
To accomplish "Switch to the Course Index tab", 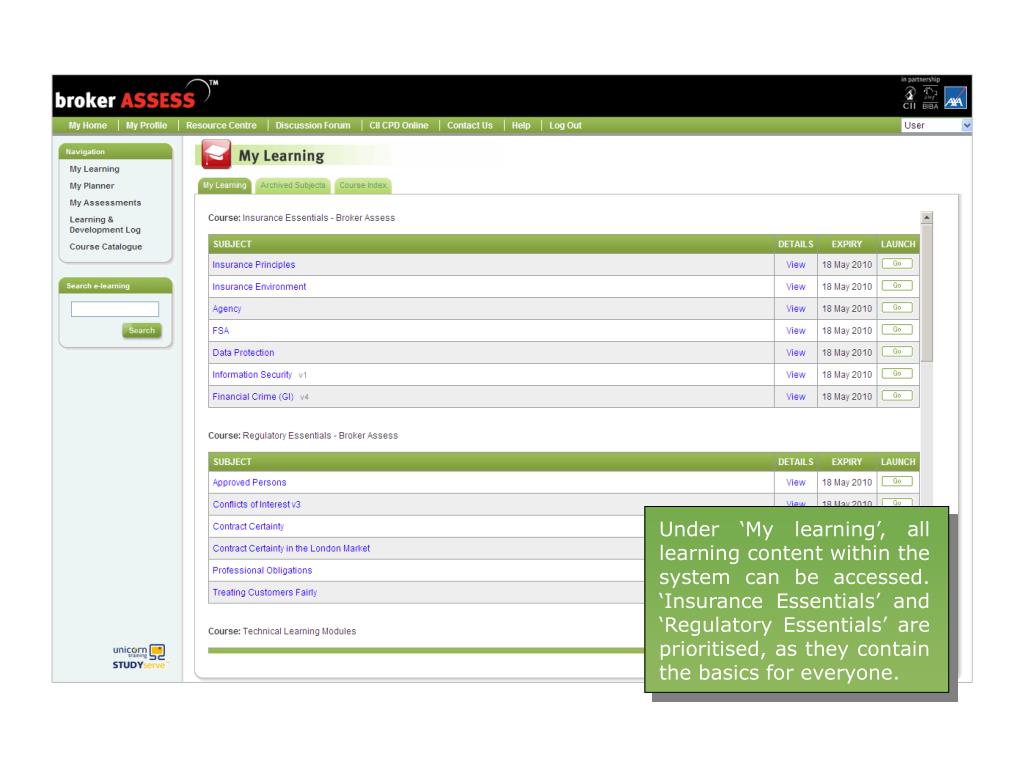I will [x=363, y=185].
